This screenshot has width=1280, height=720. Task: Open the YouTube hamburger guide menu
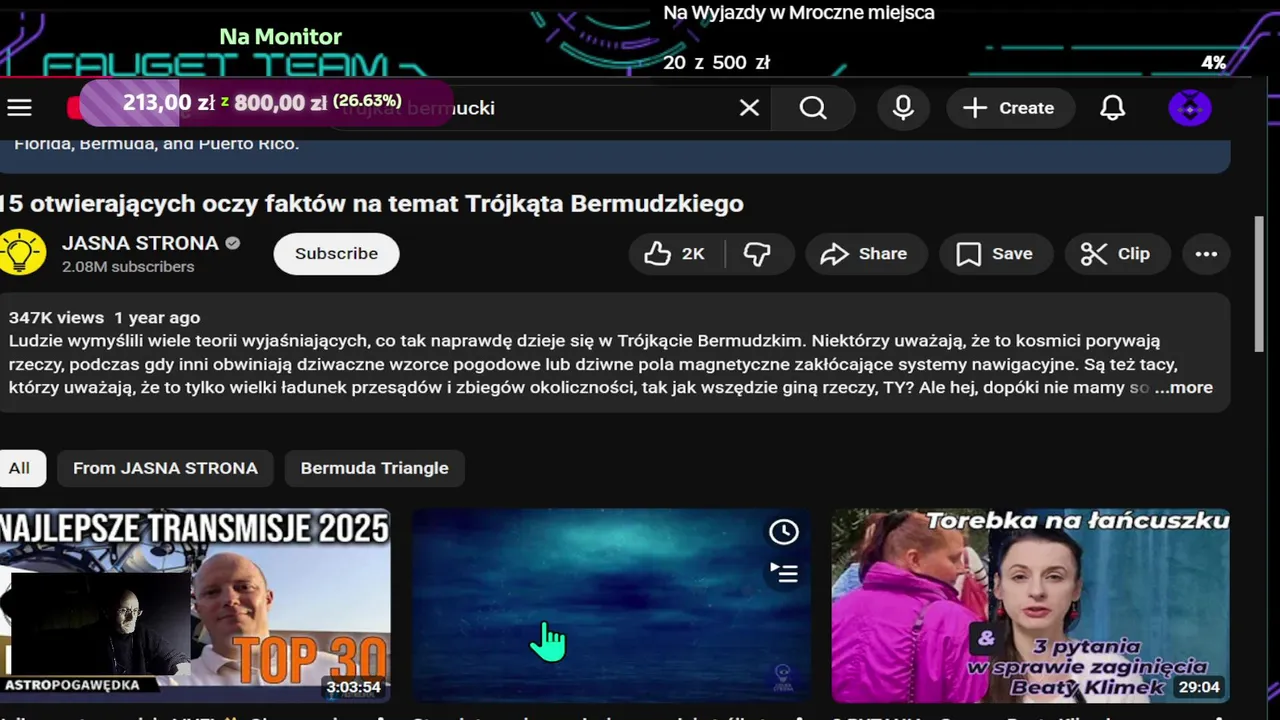(20, 108)
